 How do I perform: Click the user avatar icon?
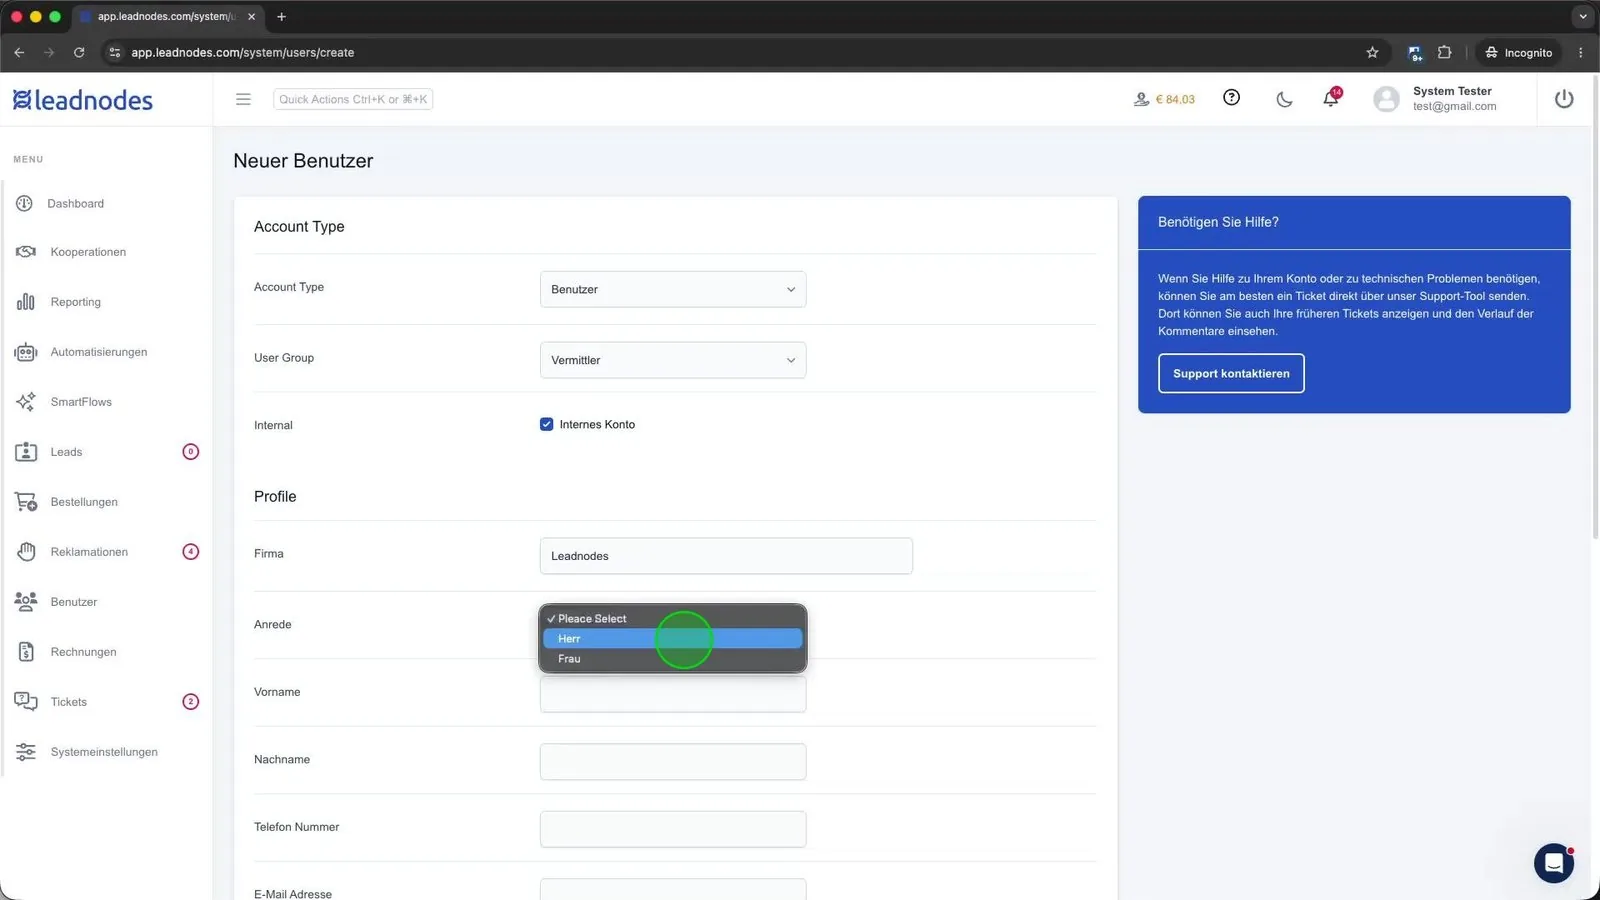[1386, 99]
